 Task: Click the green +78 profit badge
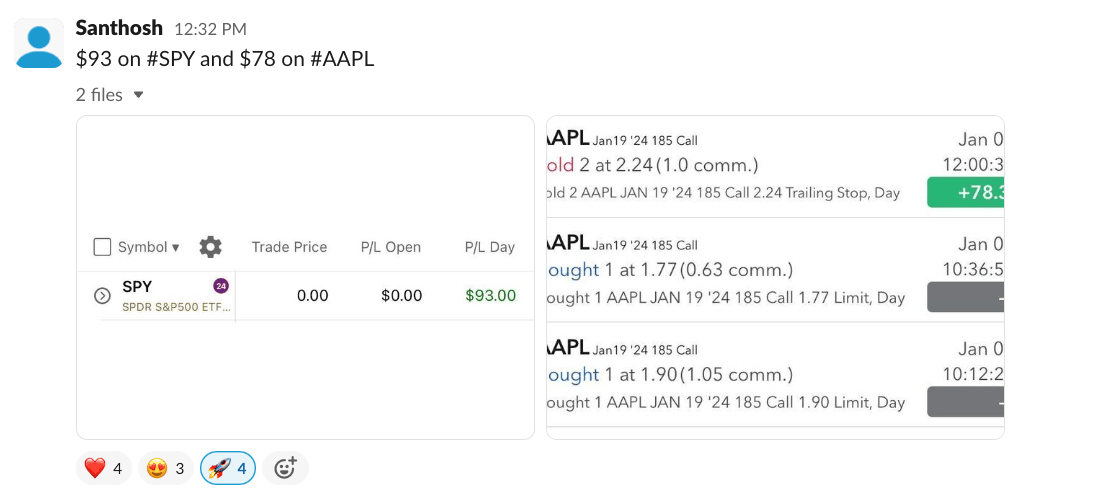tap(965, 192)
